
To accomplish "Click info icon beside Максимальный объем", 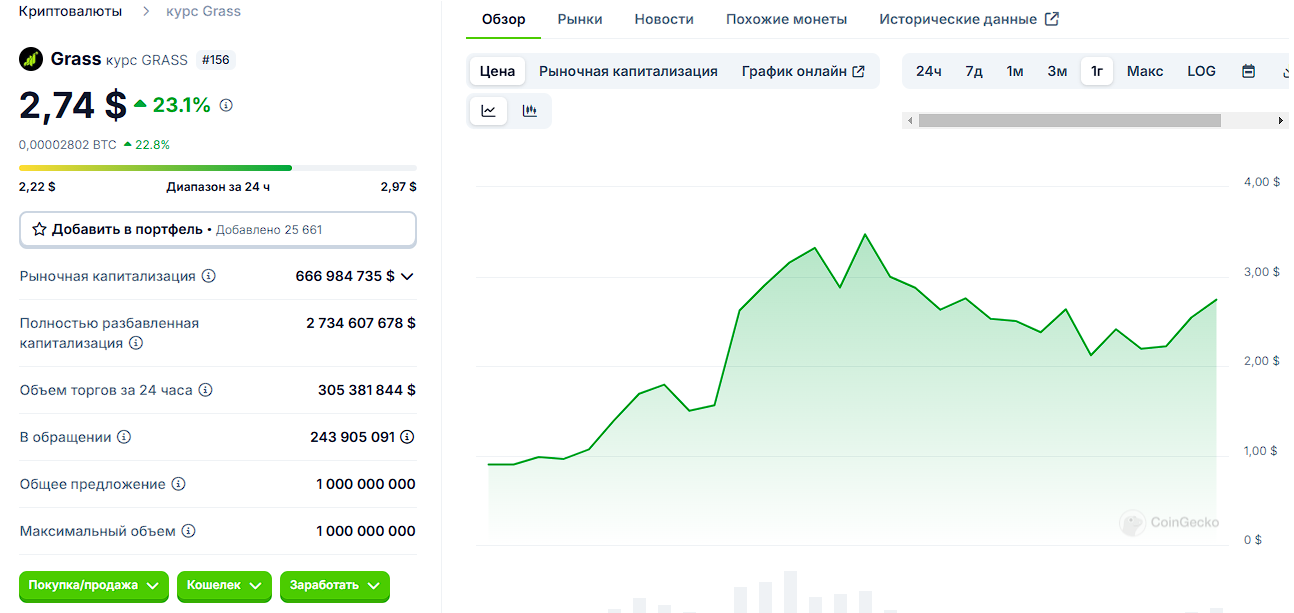I will pos(188,531).
